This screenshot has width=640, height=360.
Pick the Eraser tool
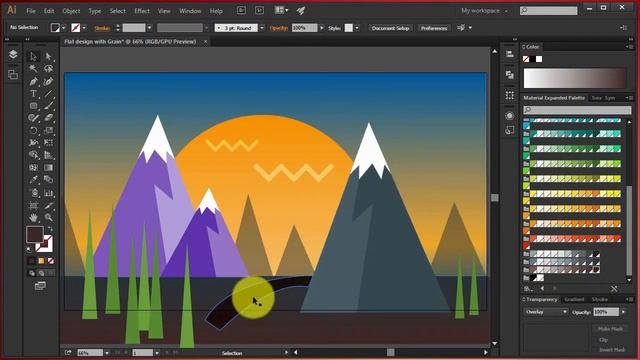pyautogui.click(x=49, y=118)
